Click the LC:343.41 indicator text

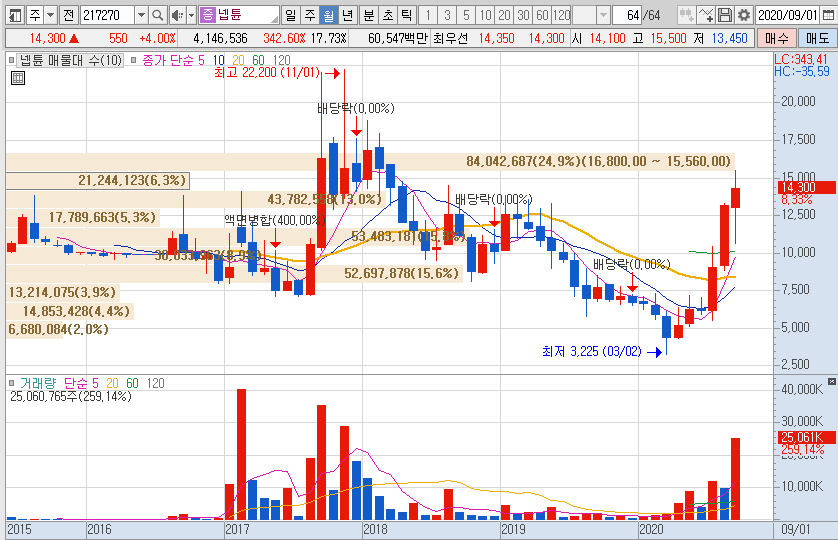pyautogui.click(x=801, y=59)
